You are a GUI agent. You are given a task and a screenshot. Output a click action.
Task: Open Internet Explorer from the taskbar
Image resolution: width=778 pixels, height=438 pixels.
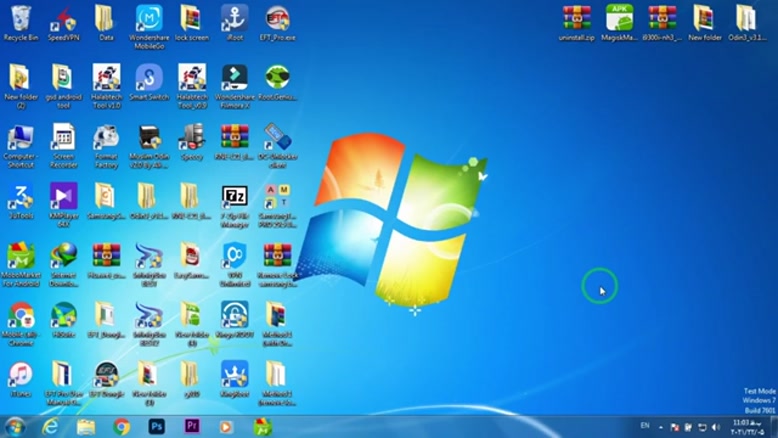click(x=50, y=427)
